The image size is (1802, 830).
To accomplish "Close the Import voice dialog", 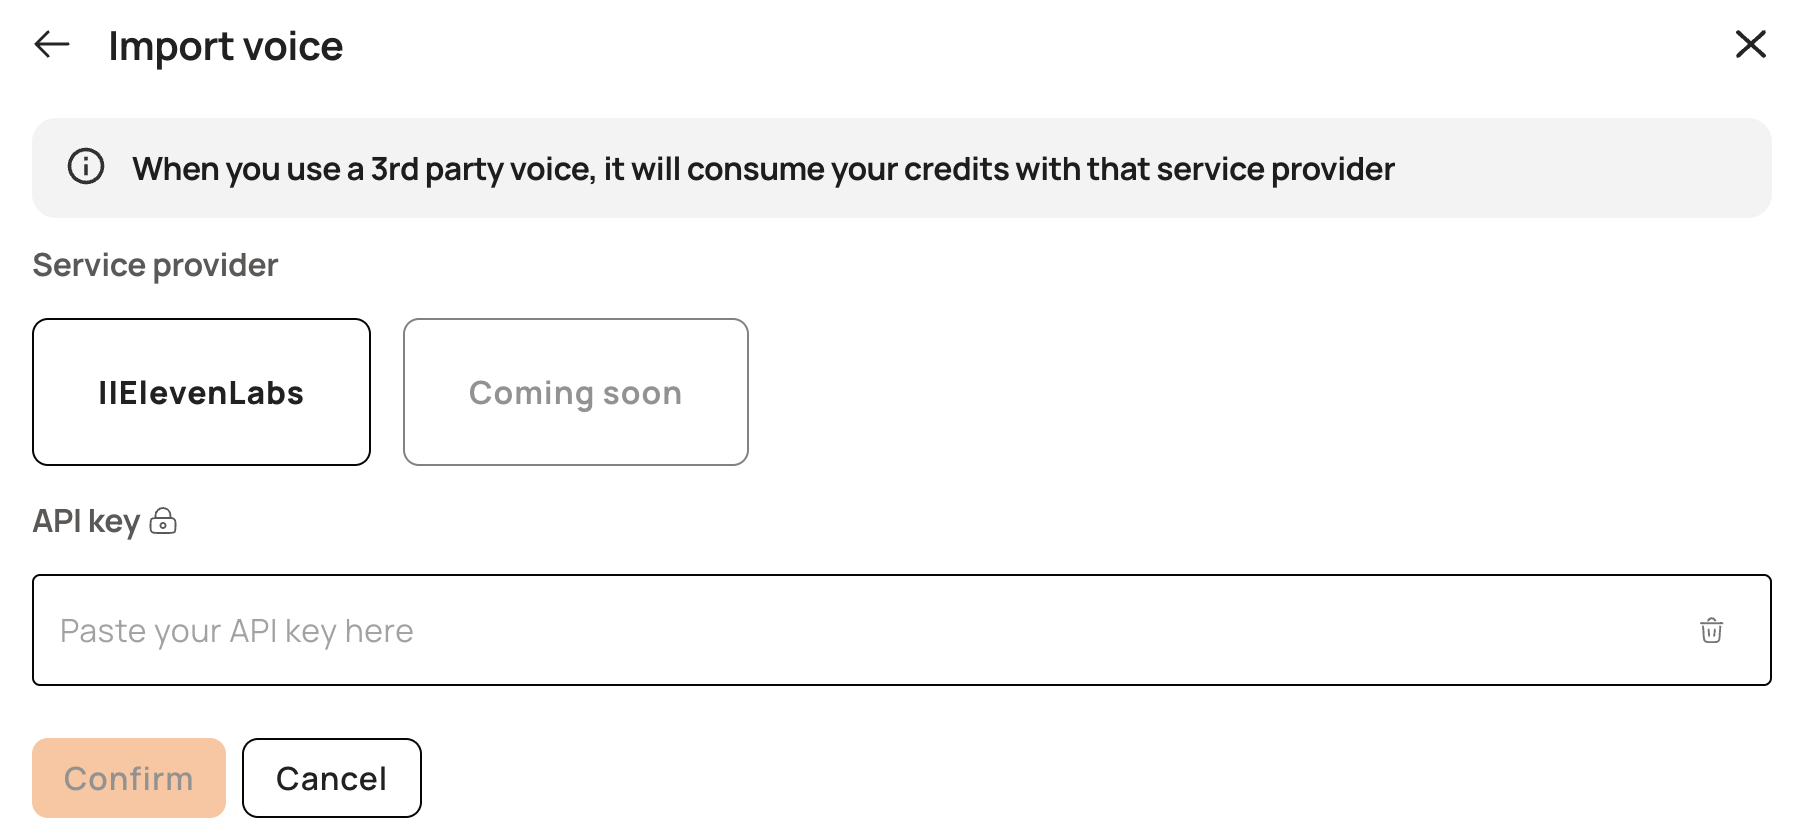I will point(1750,44).
